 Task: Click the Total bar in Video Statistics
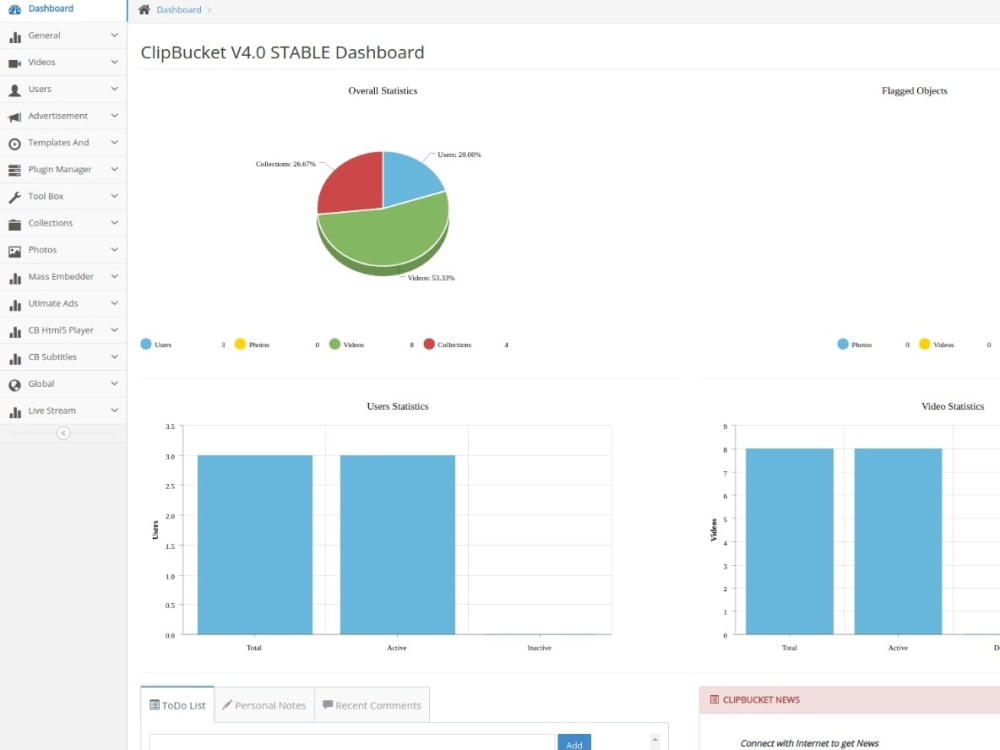coord(790,541)
